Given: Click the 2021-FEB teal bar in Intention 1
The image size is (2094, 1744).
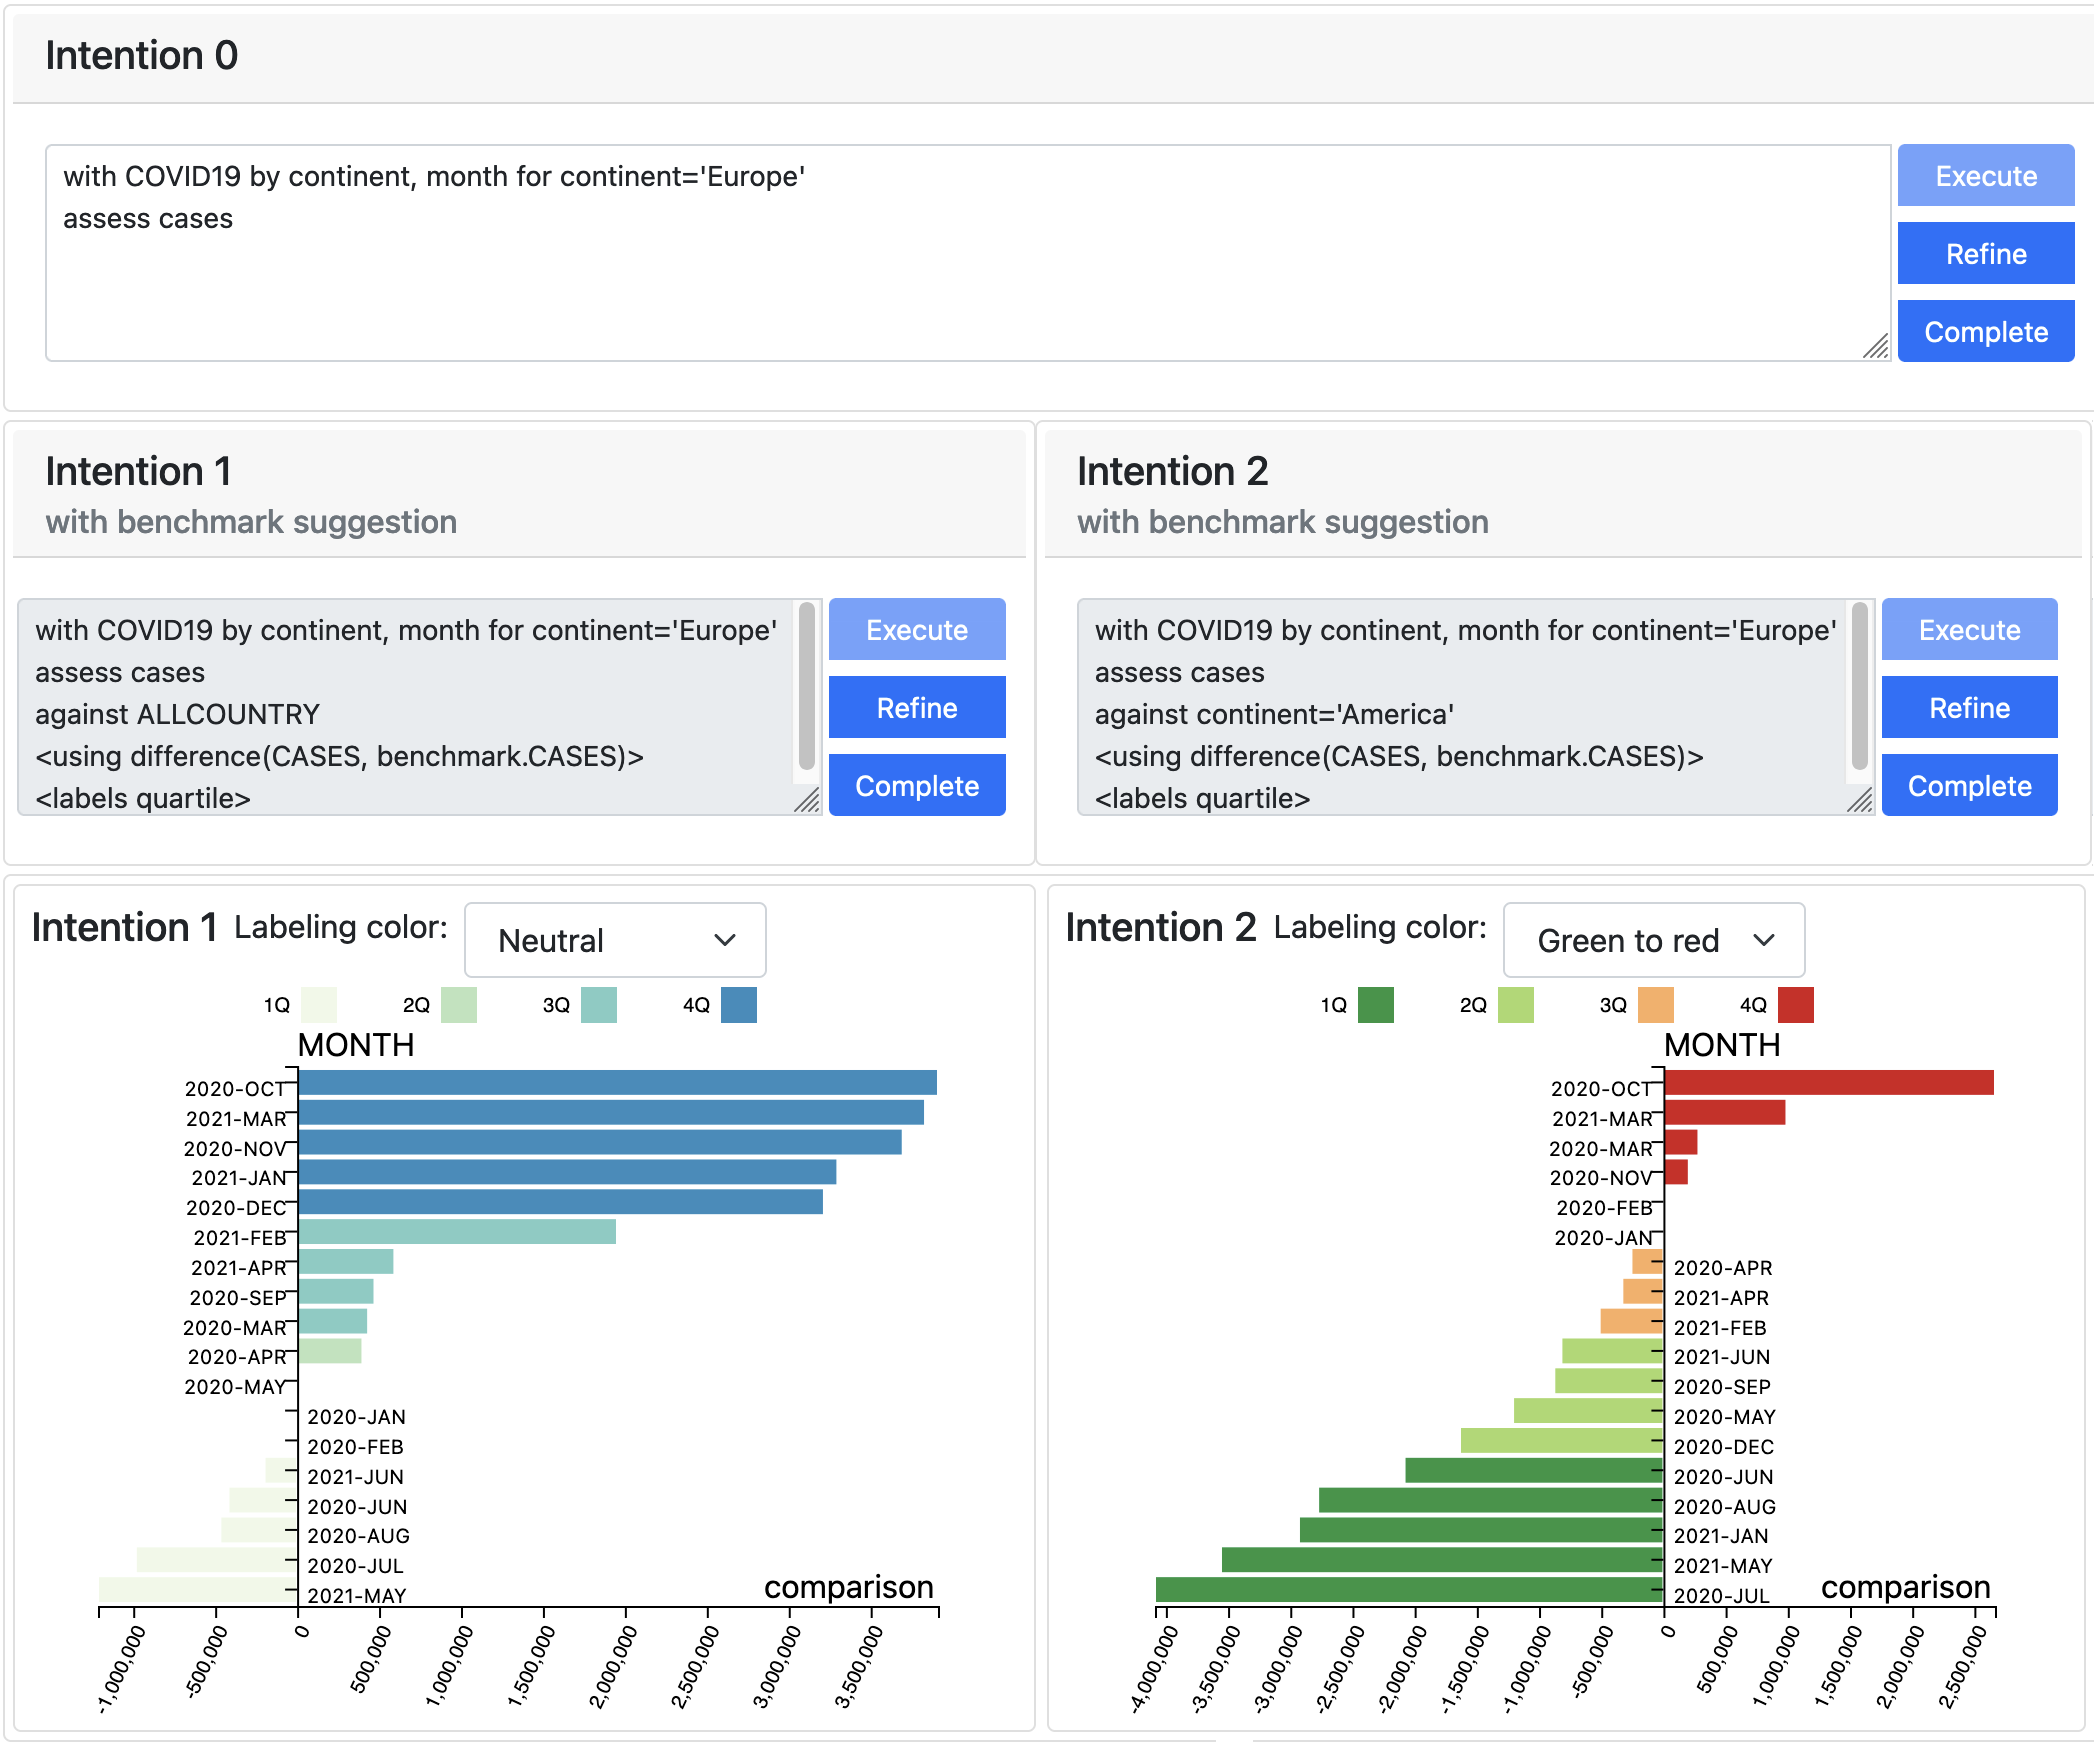Looking at the screenshot, I should 457,1232.
